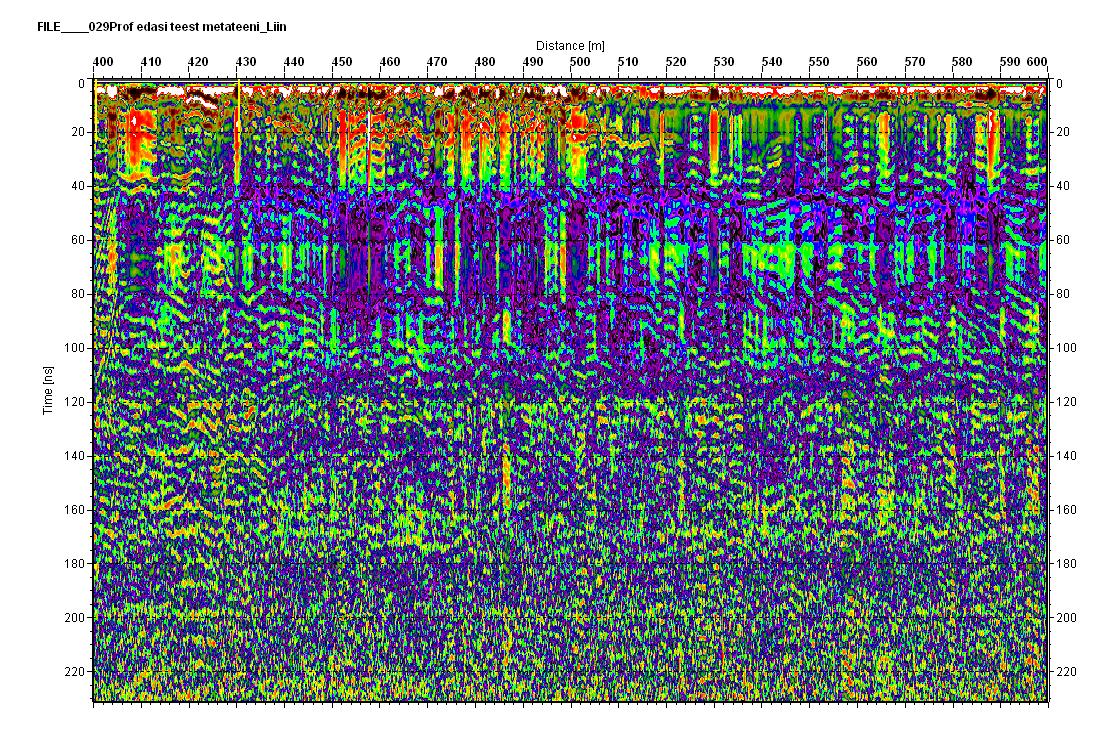Select the 410 distance tick label
The width and height of the screenshot is (1096, 756).
point(151,61)
